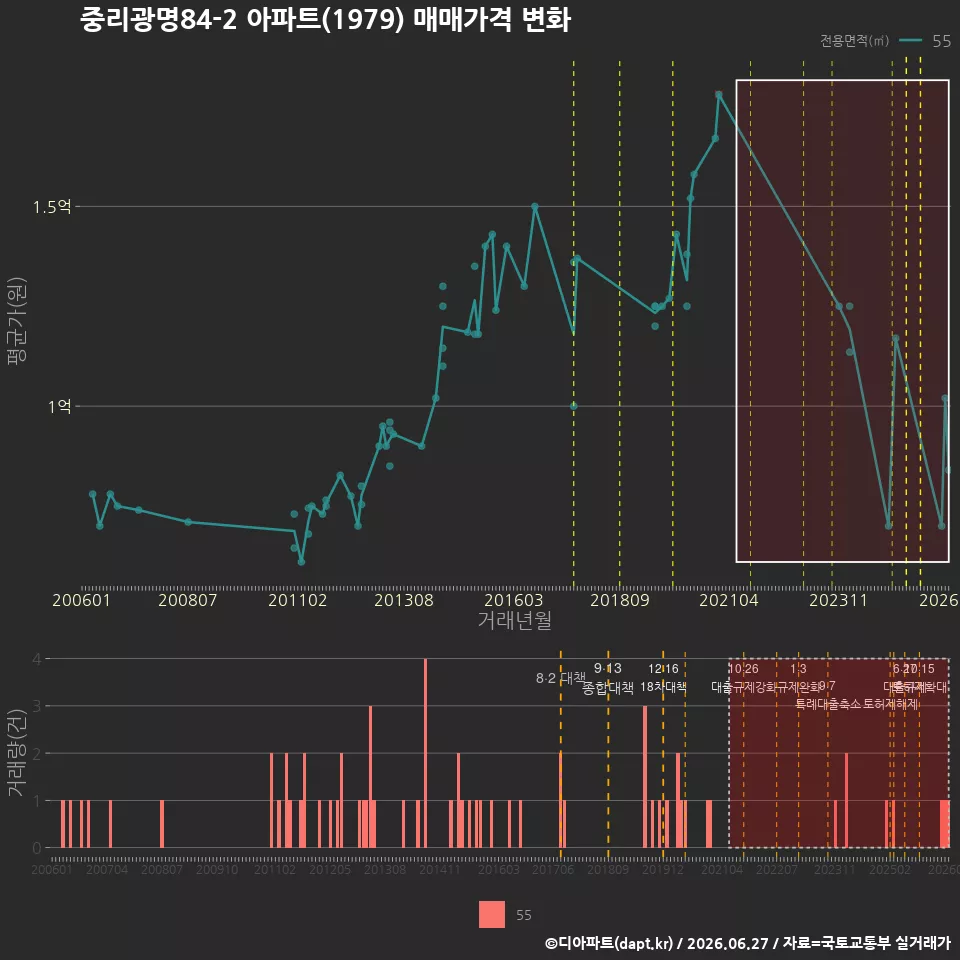This screenshot has height=960, width=960.
Task: Click the 8·2 대책 policy annotation
Action: [x=561, y=678]
